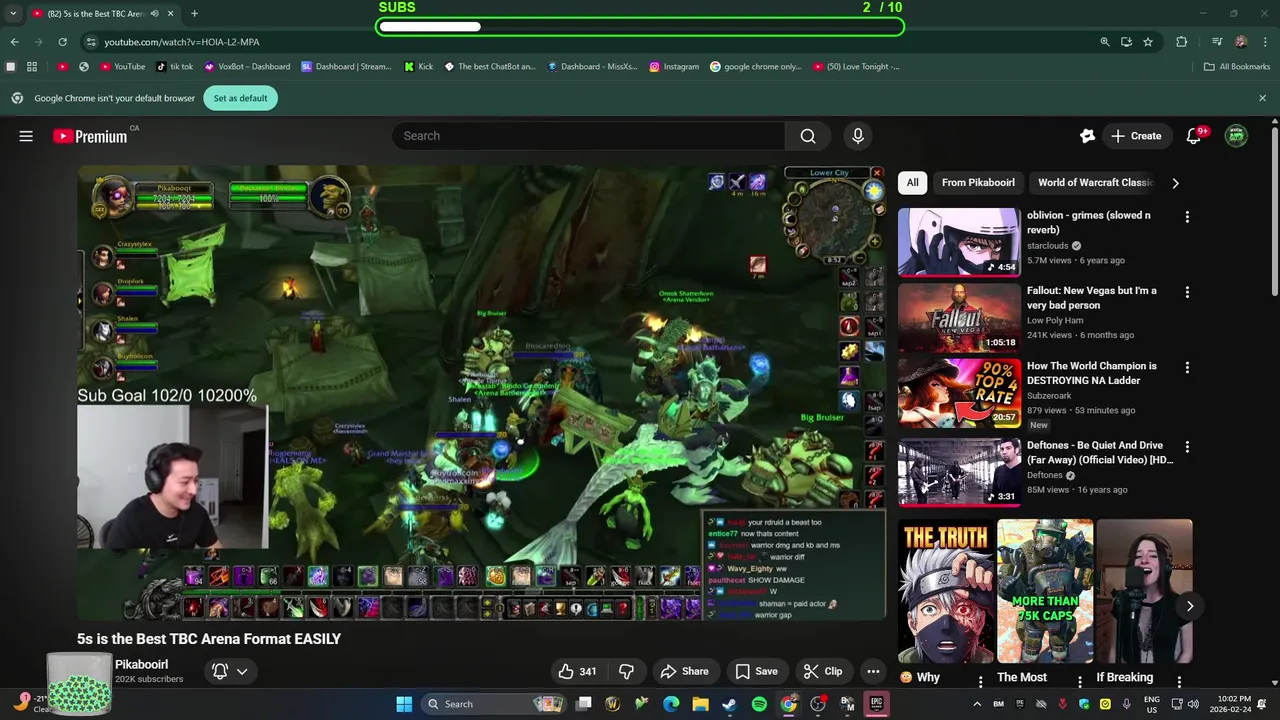Open the Windows Start menu
The height and width of the screenshot is (720, 1280).
(x=404, y=704)
